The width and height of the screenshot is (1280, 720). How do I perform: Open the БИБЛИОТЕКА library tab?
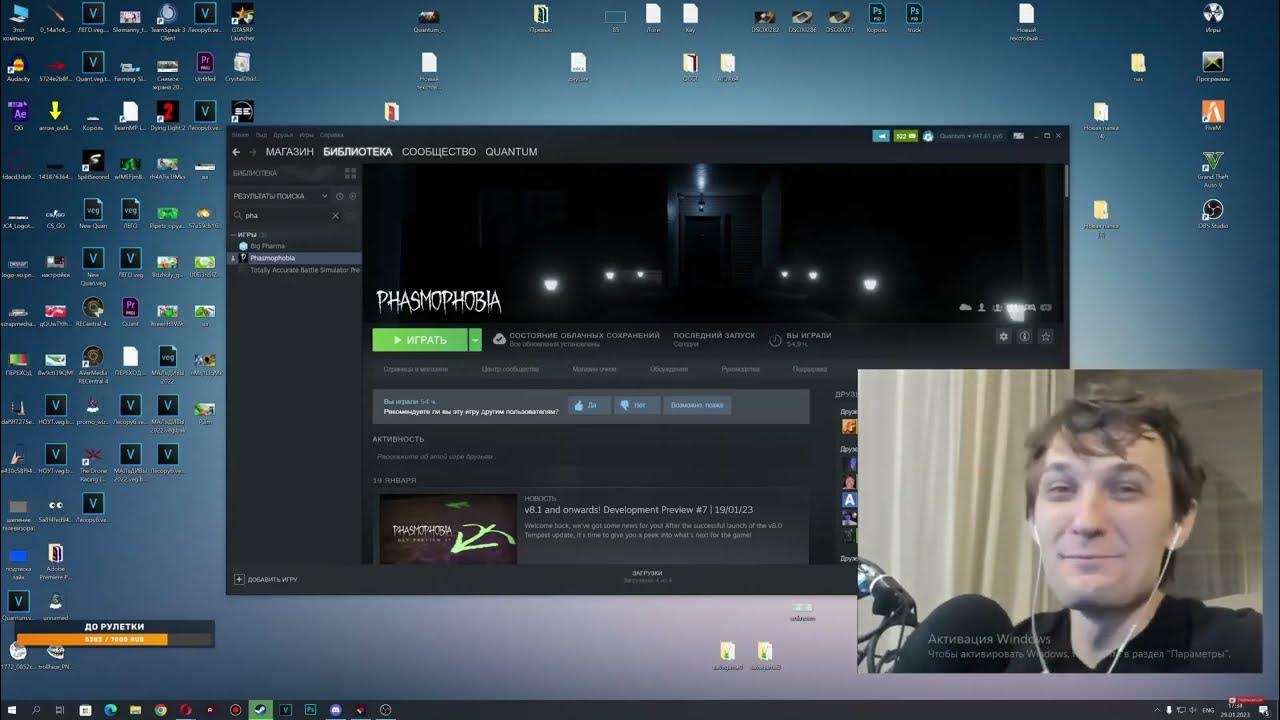click(x=358, y=152)
